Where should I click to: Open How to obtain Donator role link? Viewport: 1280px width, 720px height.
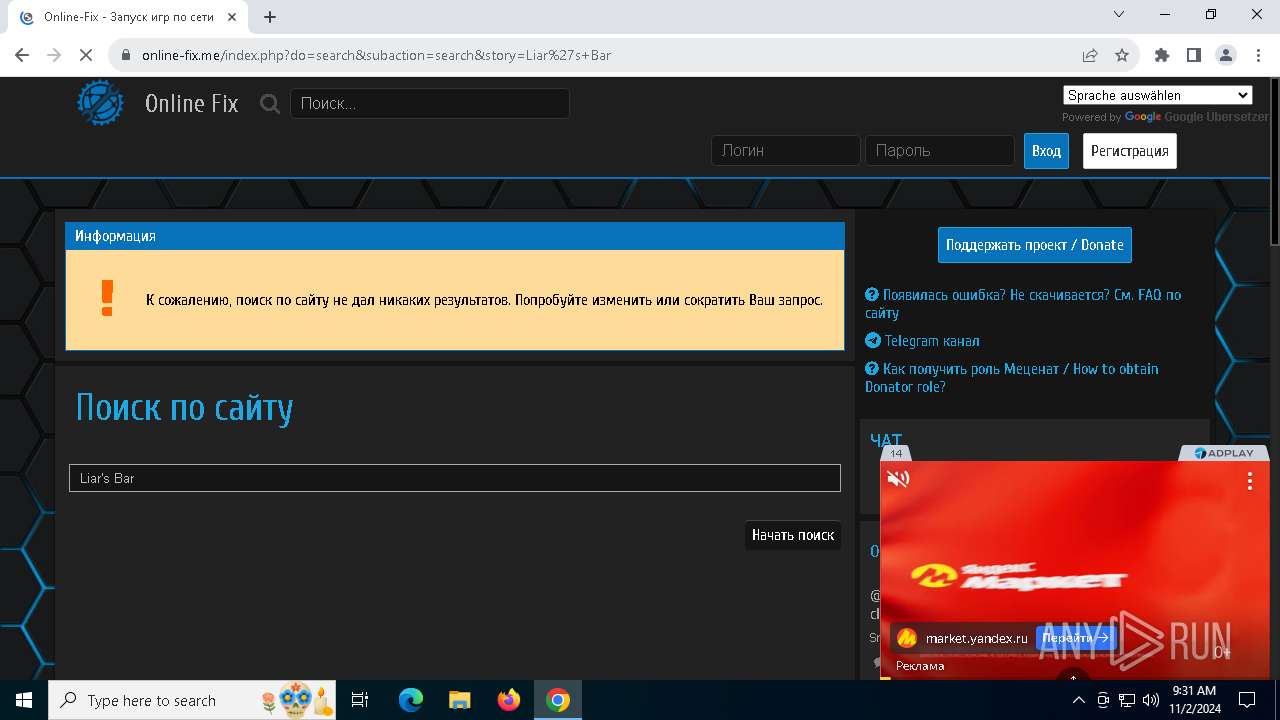click(1012, 377)
